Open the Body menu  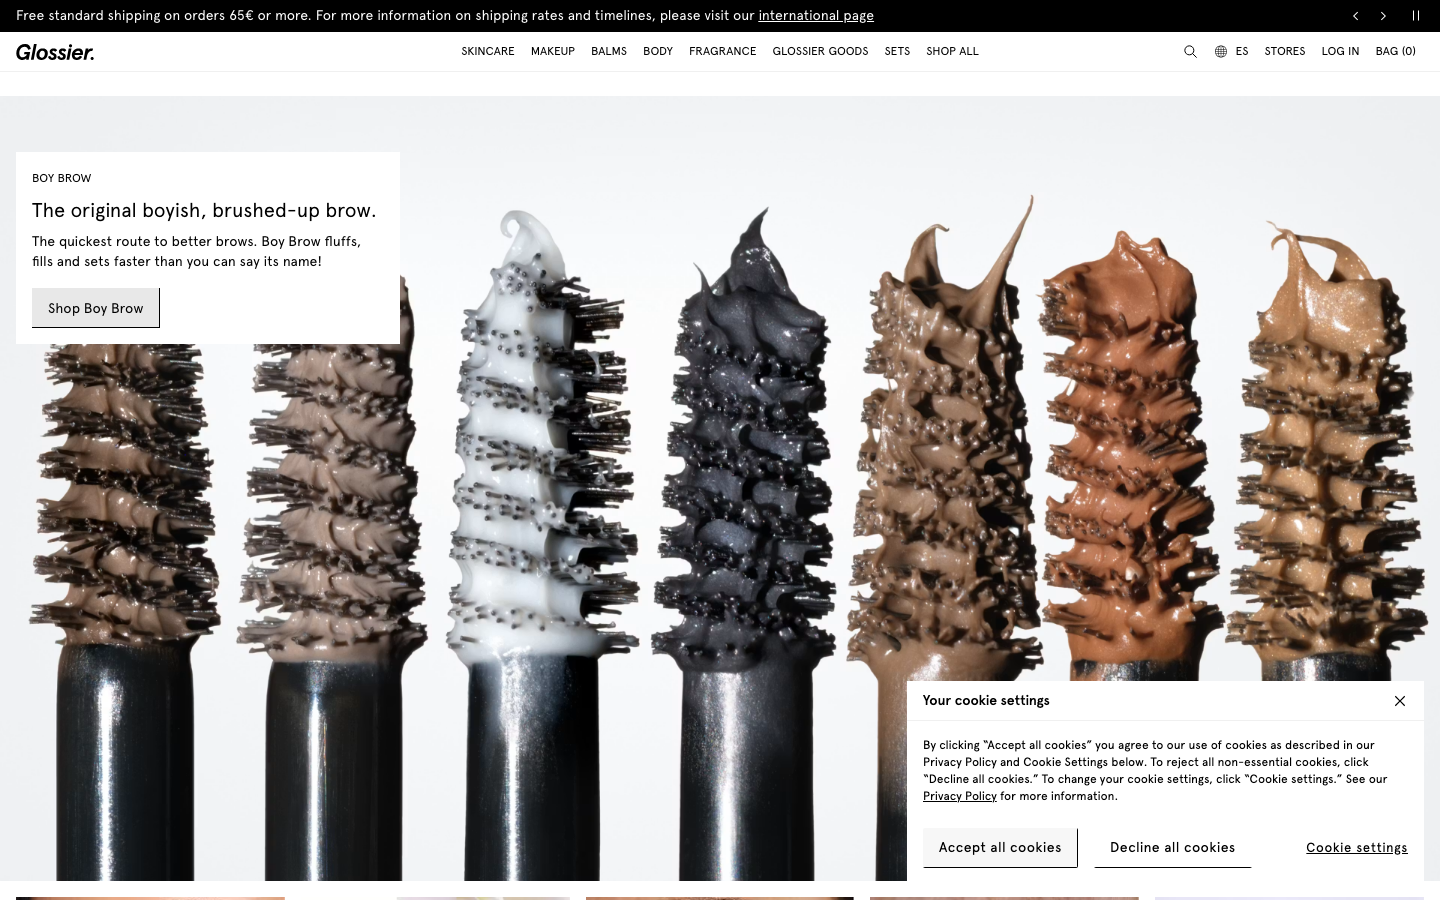(658, 51)
